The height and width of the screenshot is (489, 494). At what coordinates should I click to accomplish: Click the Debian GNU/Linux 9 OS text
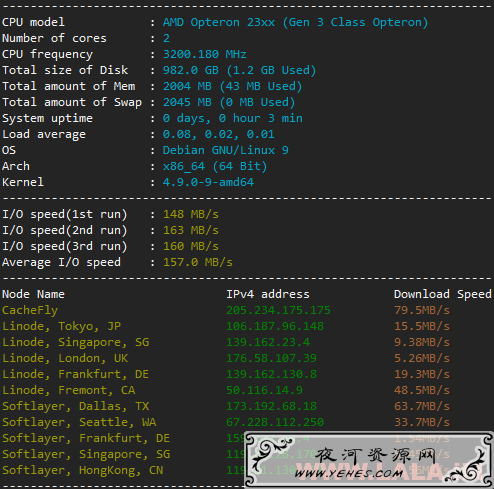pyautogui.click(x=226, y=150)
